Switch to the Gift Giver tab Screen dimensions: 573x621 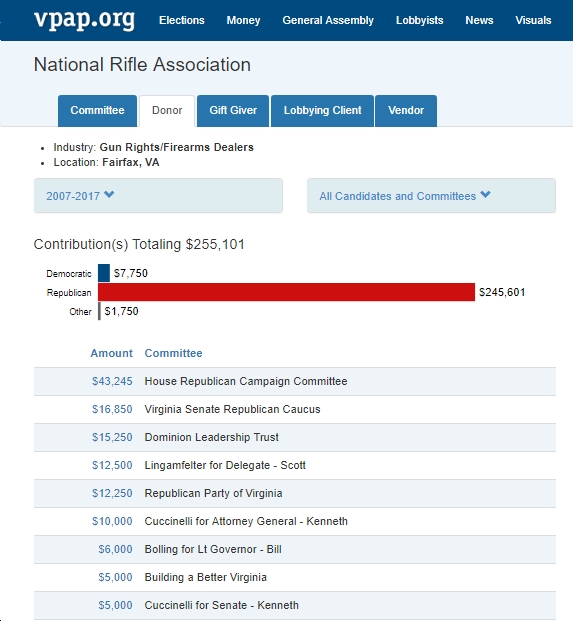click(x=233, y=110)
